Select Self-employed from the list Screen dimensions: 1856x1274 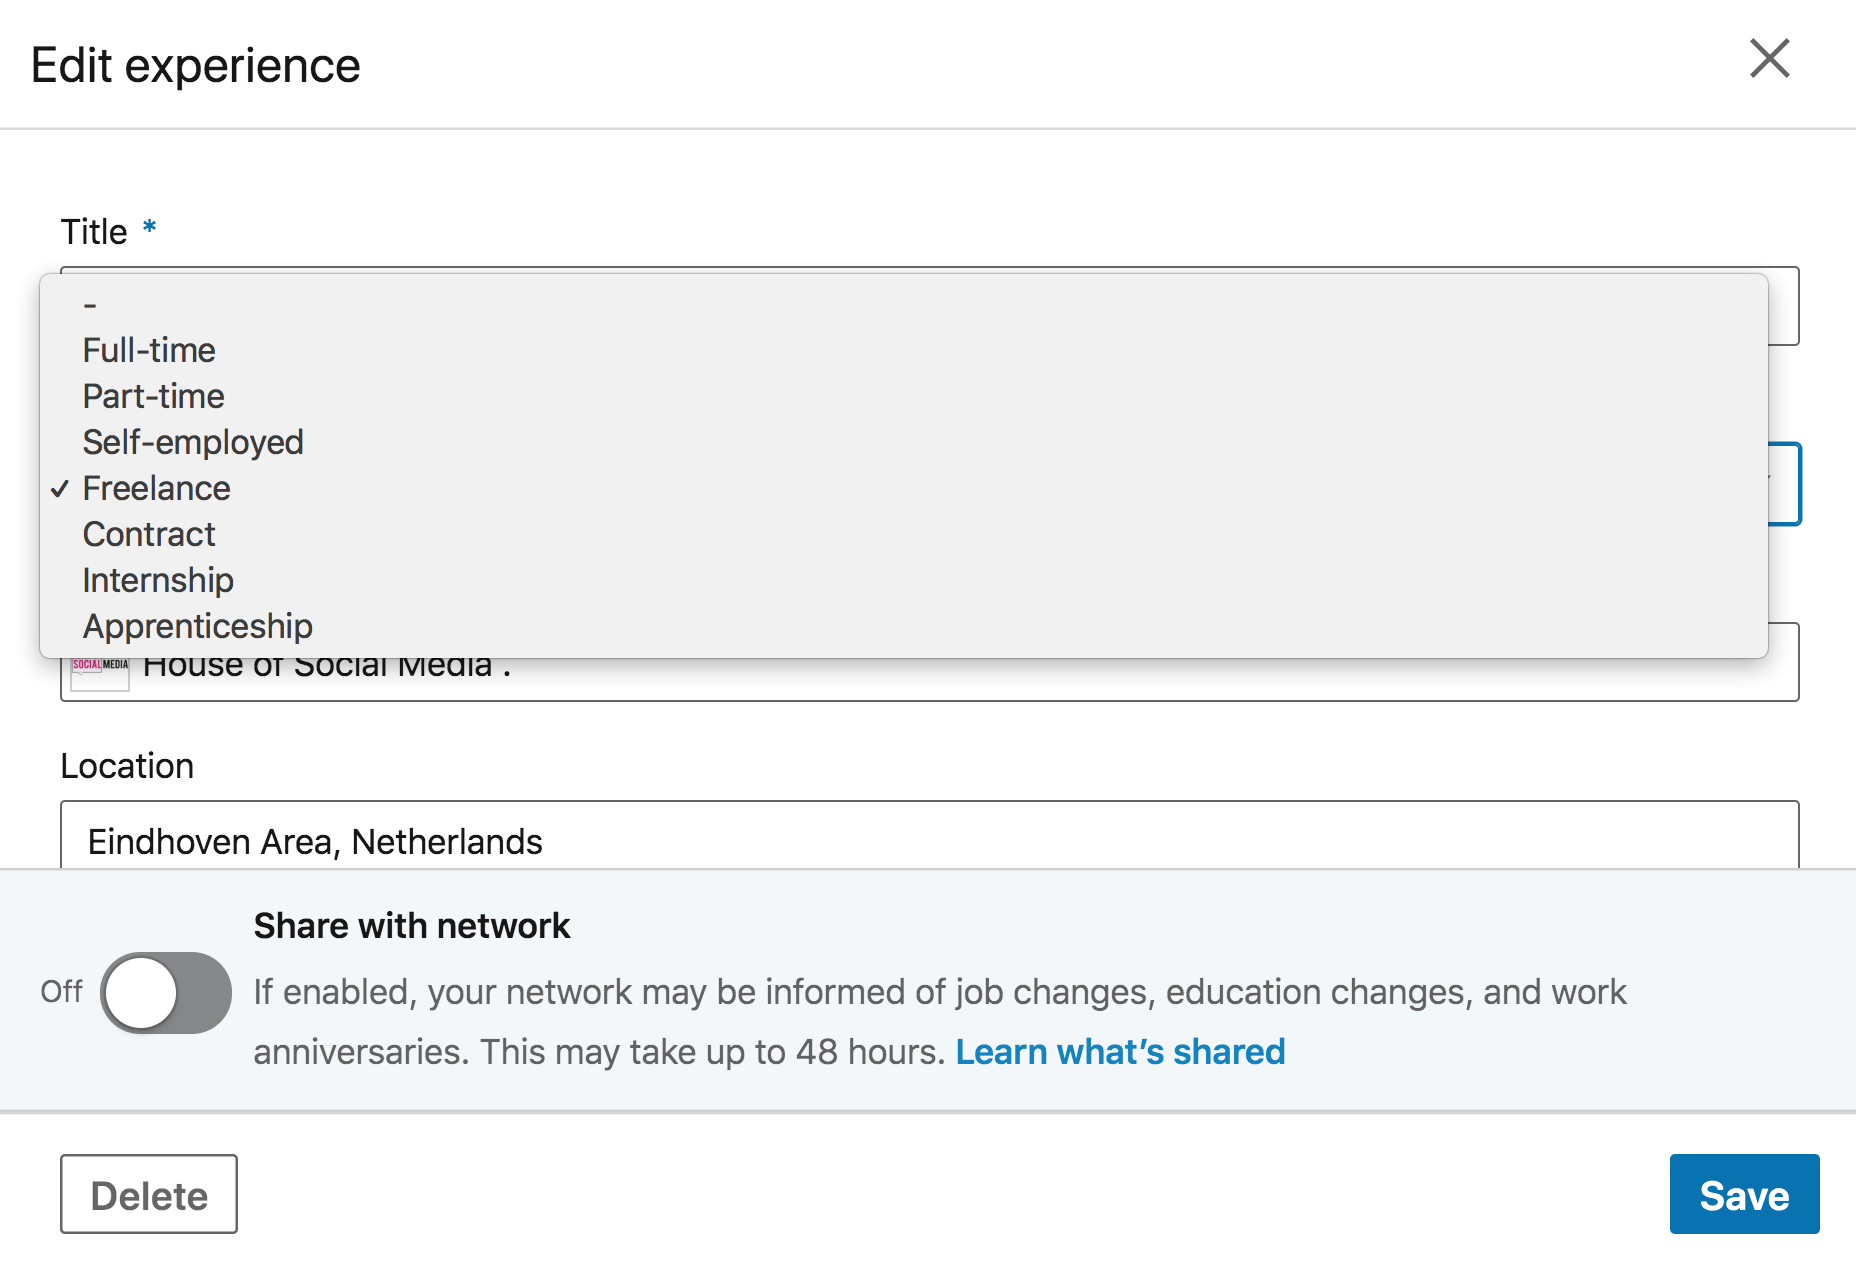(x=193, y=443)
